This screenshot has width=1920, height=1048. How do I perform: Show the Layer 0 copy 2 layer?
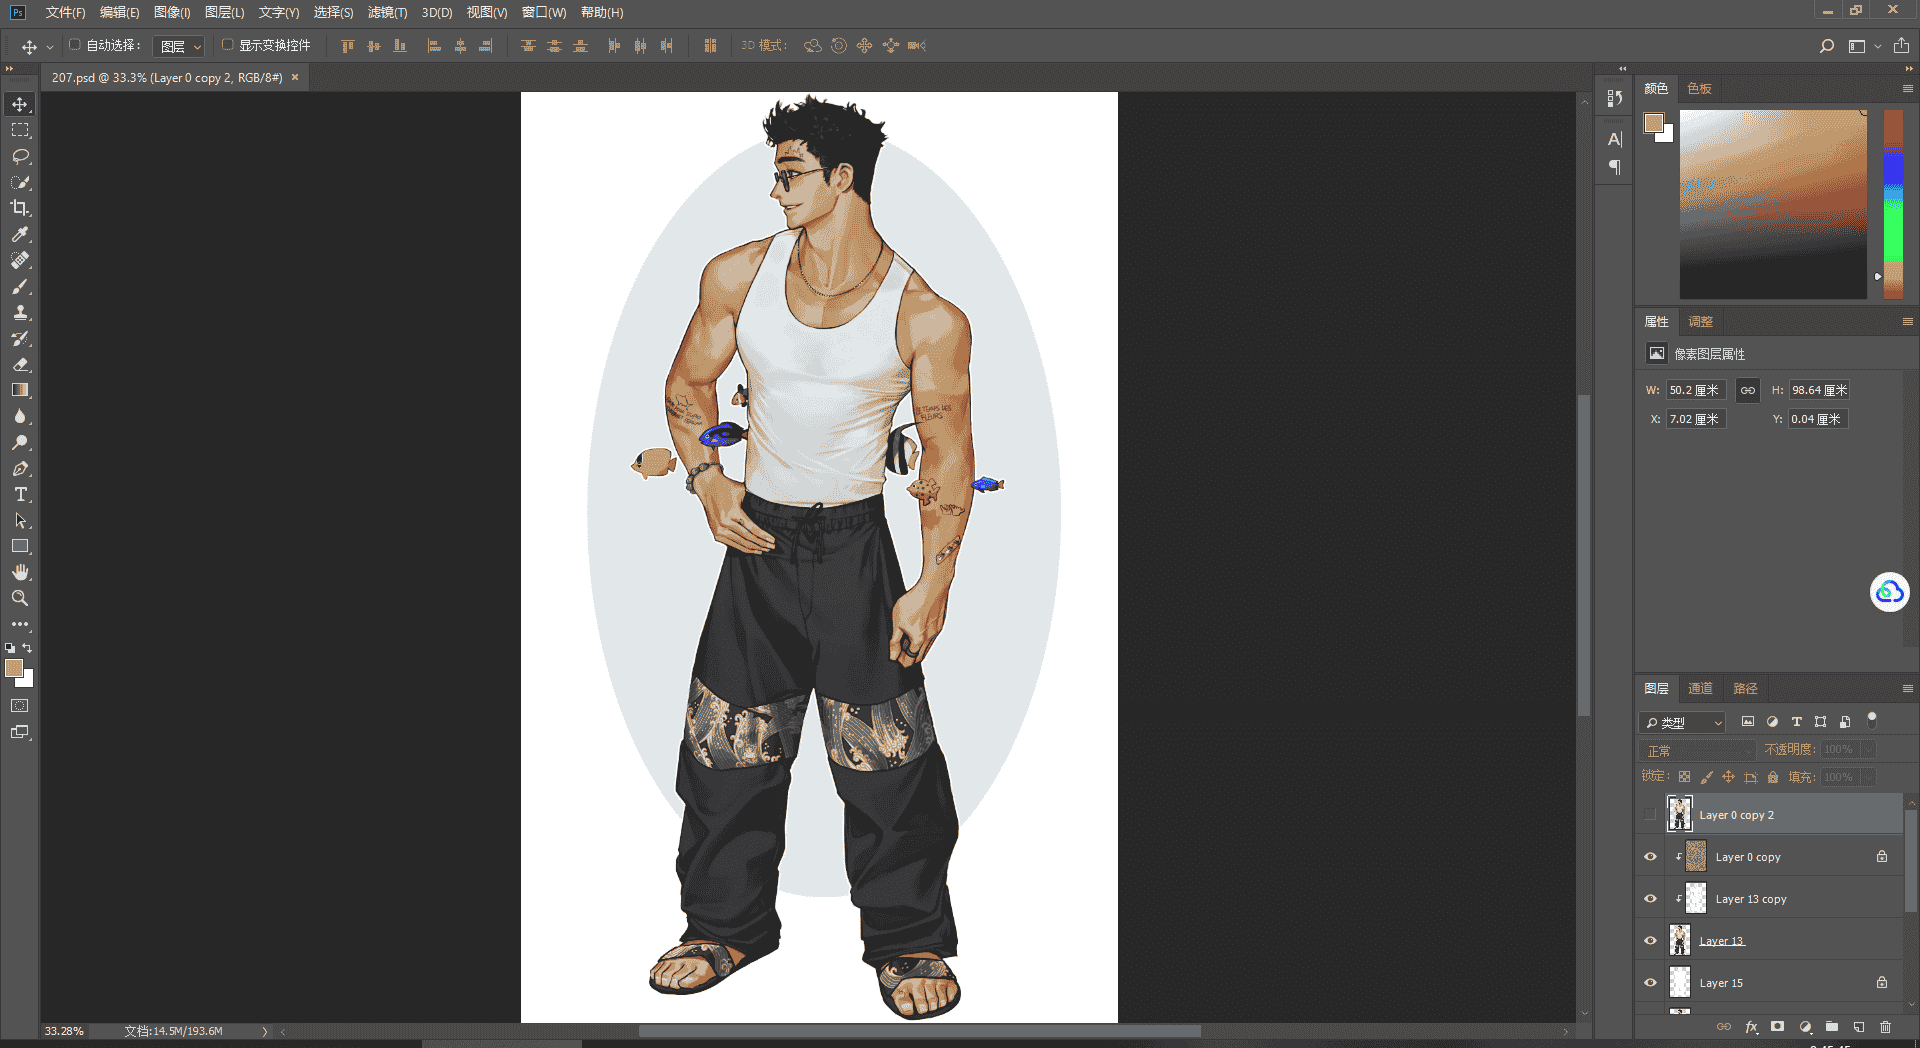tap(1650, 815)
